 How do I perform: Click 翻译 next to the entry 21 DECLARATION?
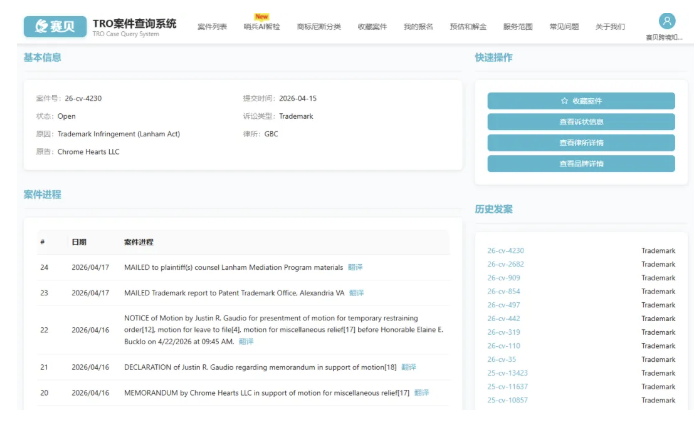(x=409, y=367)
